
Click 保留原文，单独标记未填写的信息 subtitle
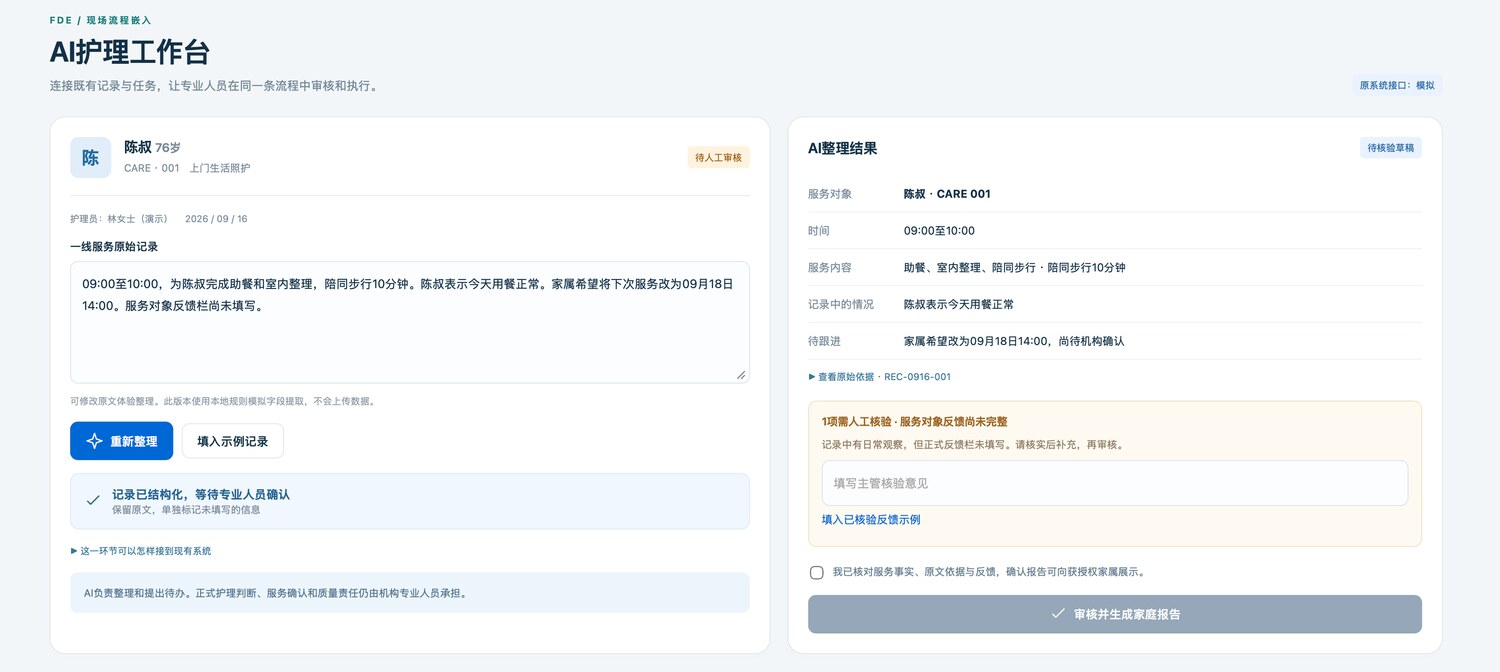(186, 510)
